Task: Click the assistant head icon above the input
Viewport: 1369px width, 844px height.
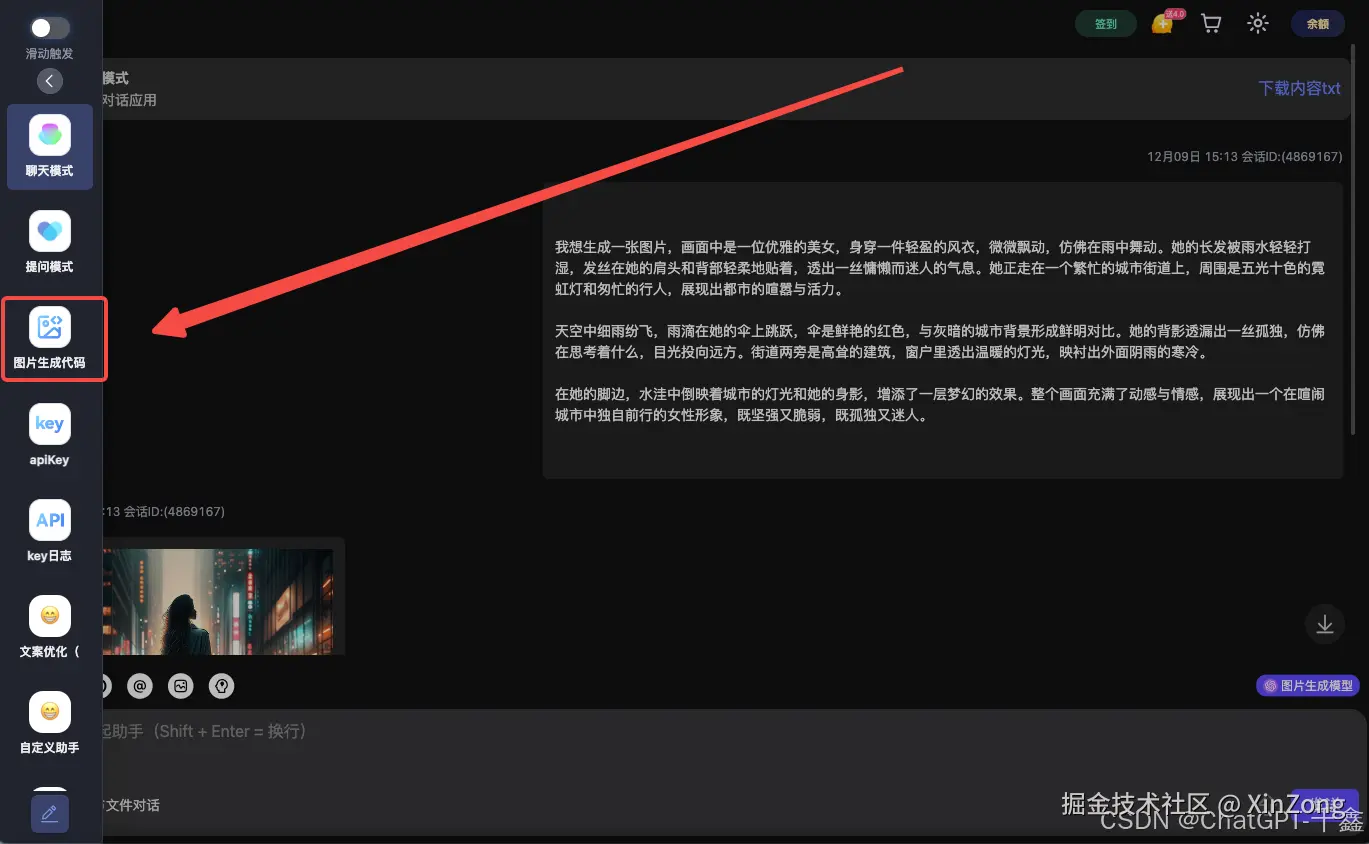Action: pos(221,685)
